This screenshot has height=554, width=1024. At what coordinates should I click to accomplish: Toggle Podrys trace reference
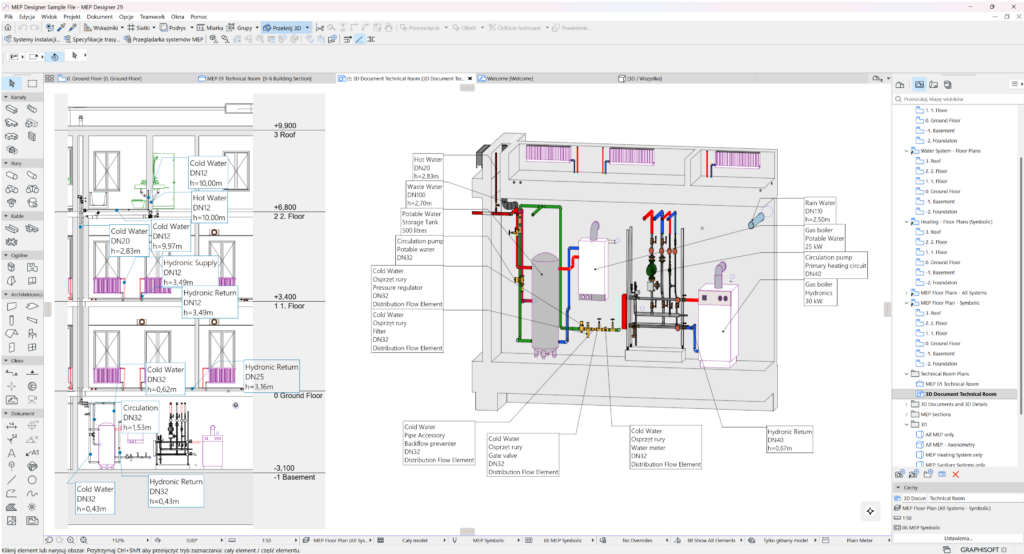[173, 28]
